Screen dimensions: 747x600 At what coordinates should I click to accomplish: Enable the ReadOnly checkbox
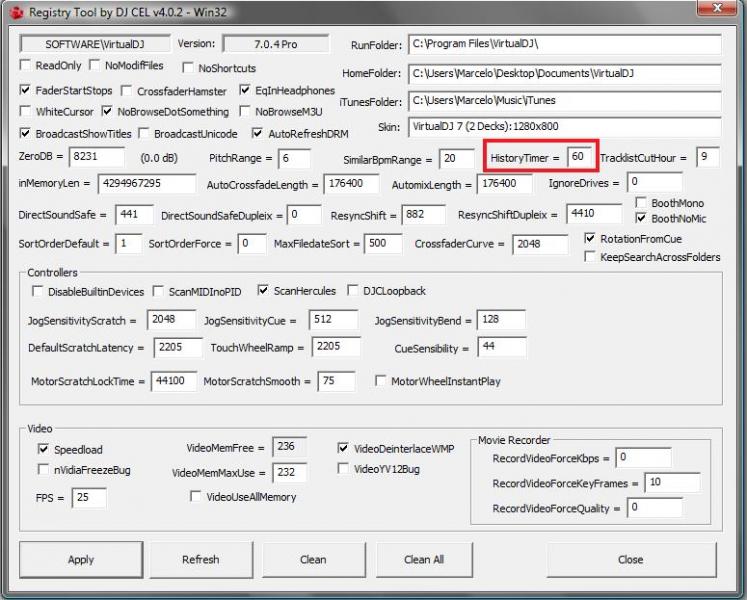(x=27, y=66)
